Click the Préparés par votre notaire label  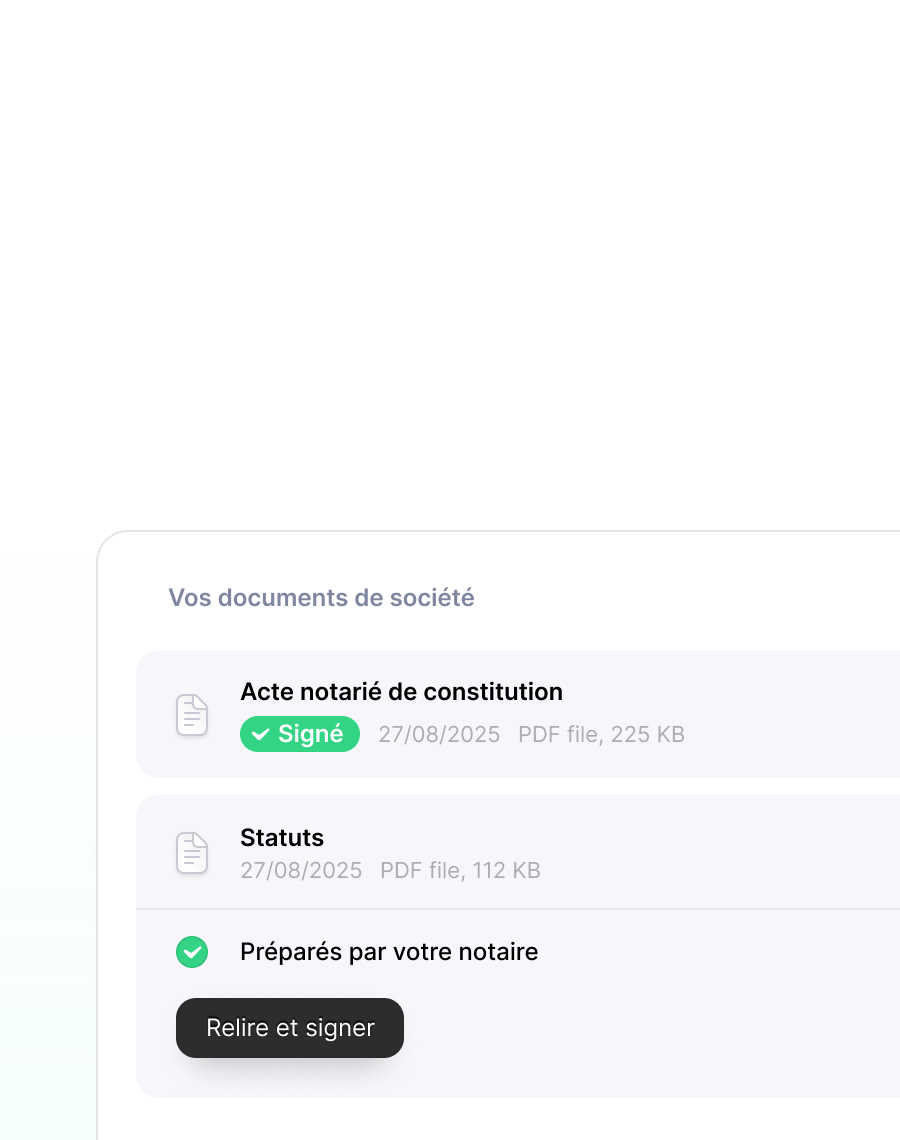(x=389, y=952)
